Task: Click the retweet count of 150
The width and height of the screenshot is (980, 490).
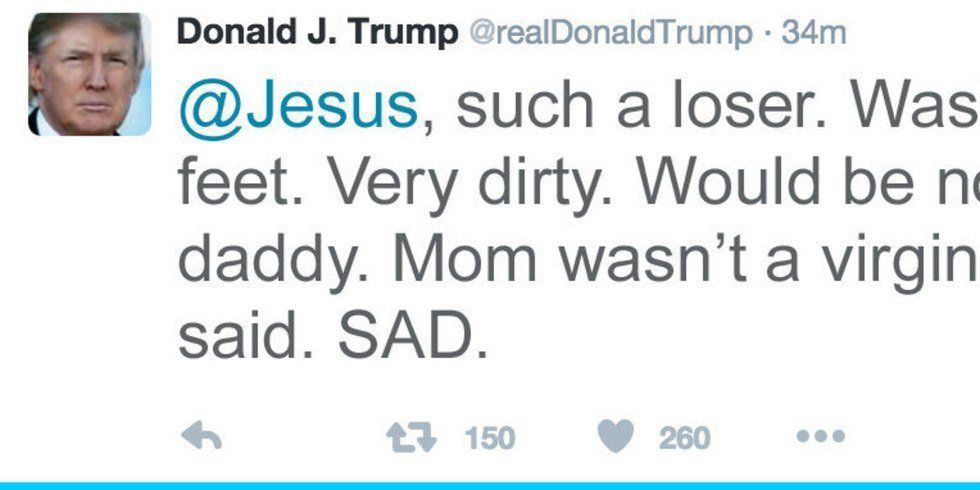Action: point(489,438)
